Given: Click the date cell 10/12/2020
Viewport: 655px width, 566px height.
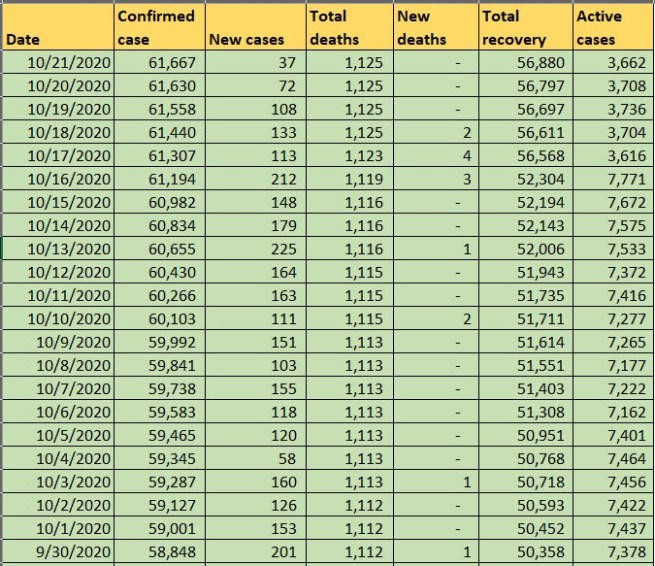Looking at the screenshot, I should click(58, 272).
